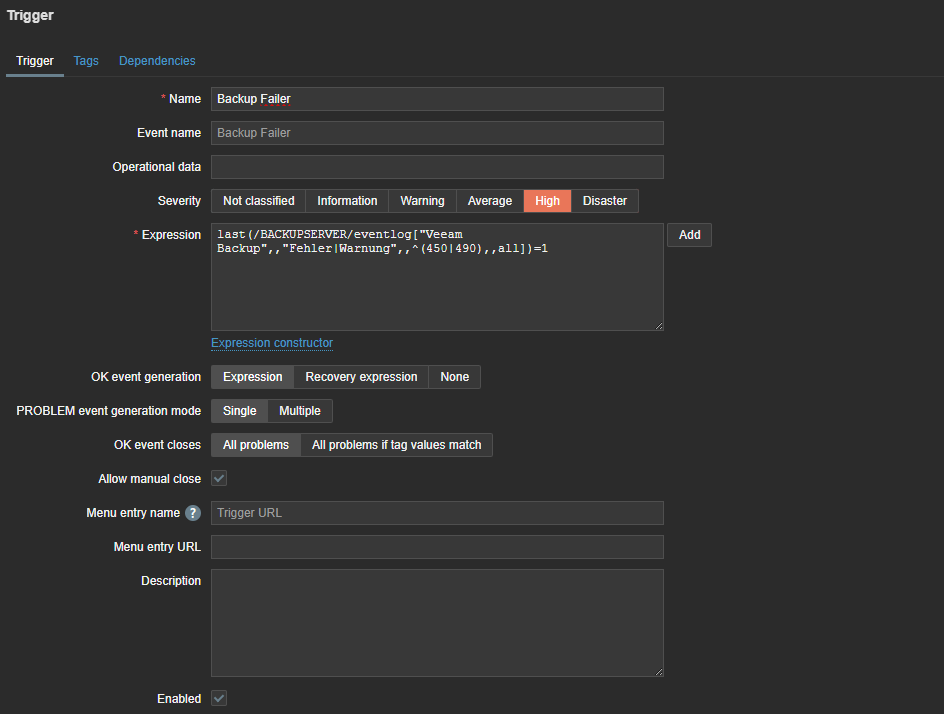Click the Add button next to Expression

coord(689,235)
